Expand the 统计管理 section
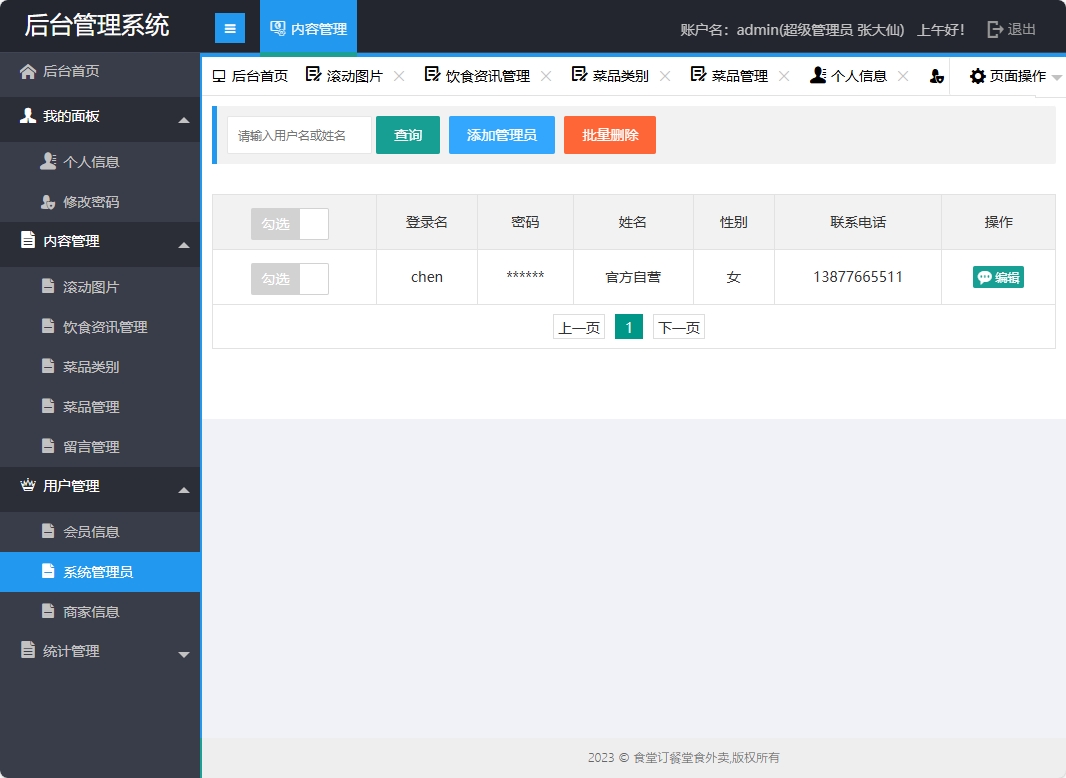This screenshot has width=1066, height=778. (x=100, y=651)
